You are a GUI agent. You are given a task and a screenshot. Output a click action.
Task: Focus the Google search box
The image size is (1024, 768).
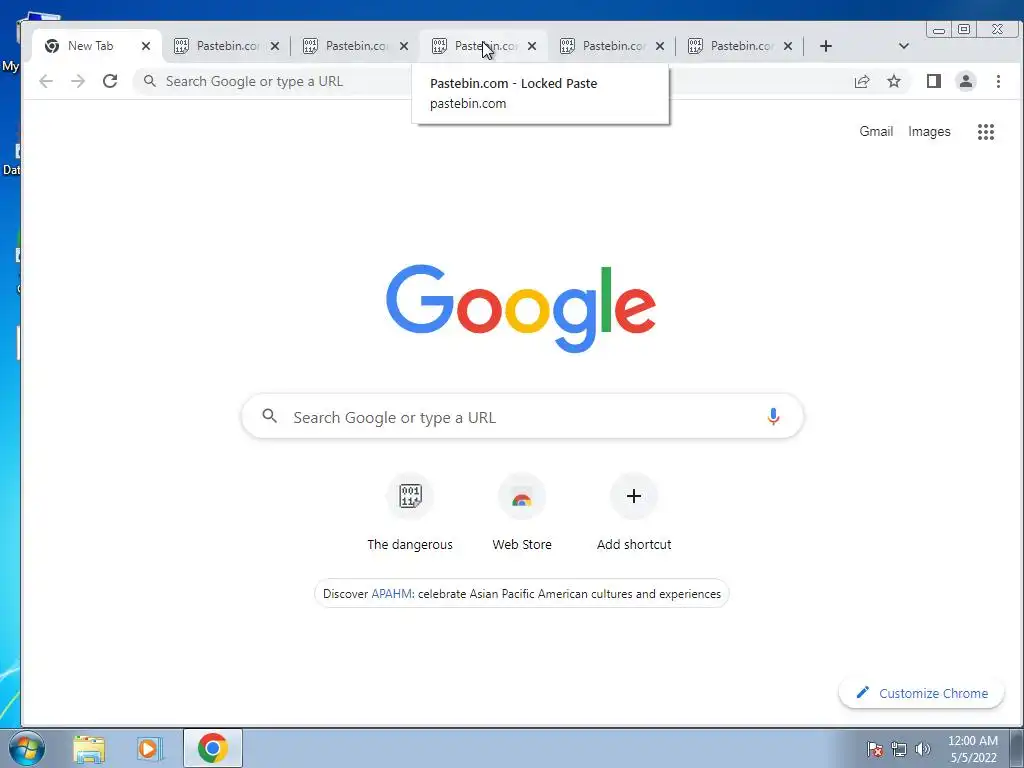click(x=522, y=417)
